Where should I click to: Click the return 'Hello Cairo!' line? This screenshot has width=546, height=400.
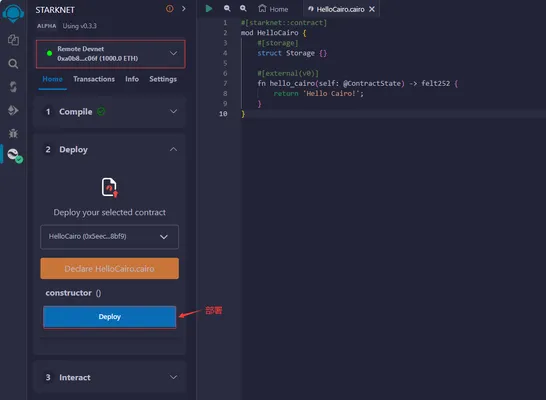coord(318,94)
